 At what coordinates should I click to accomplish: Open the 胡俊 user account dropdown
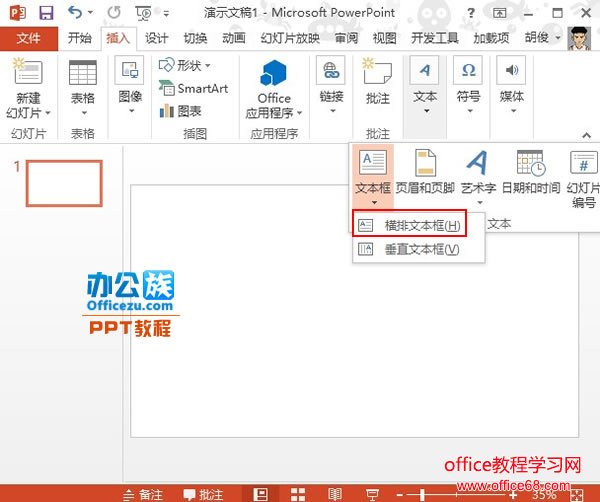(x=543, y=38)
